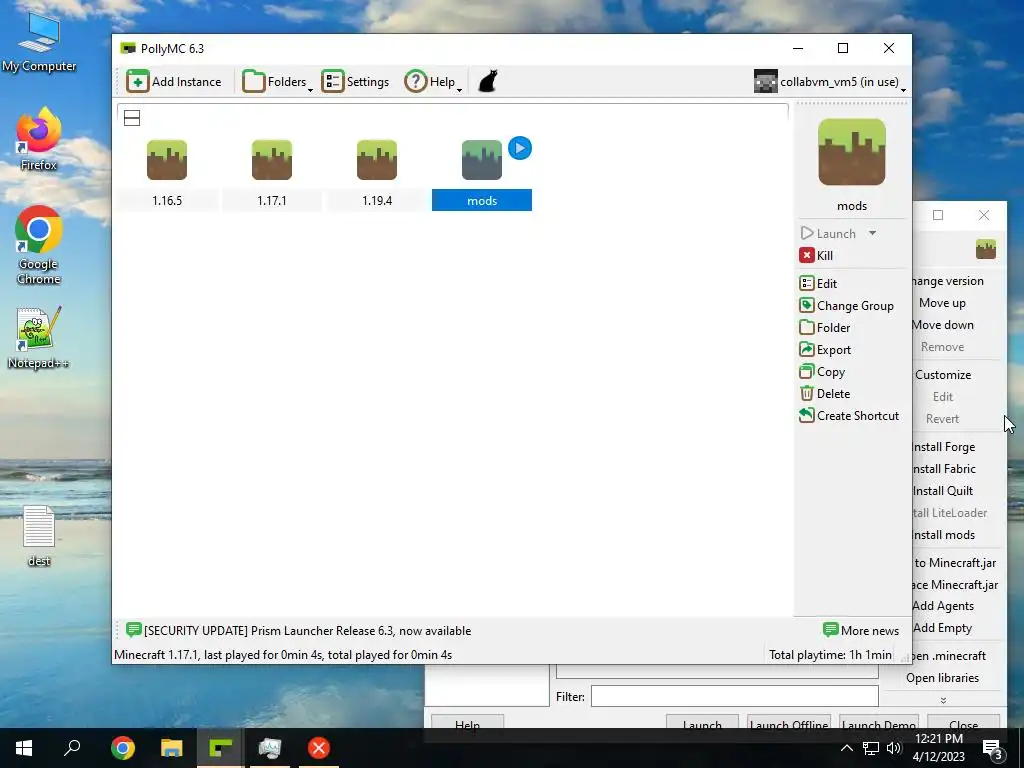Screen dimensions: 1024x768
Task: Open Google Chrome desktop shortcut
Action: (39, 245)
